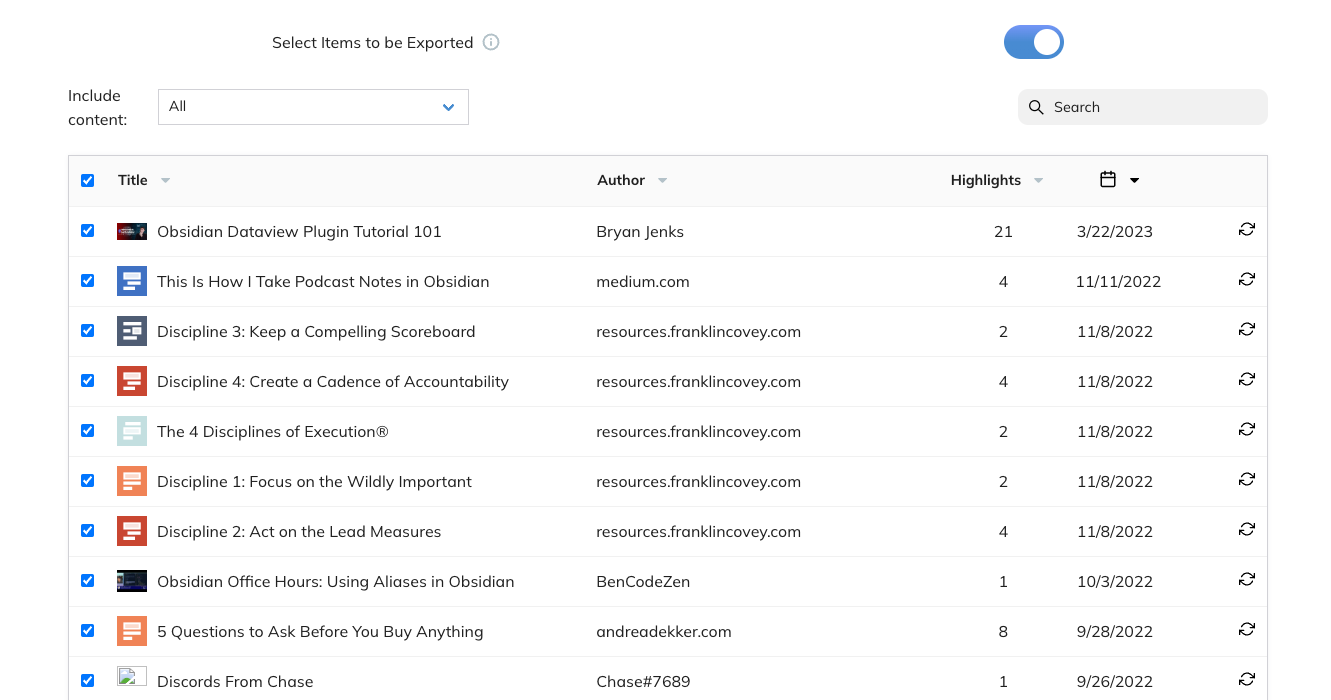This screenshot has height=700, width=1331.
Task: Turn off the Select Items to be Exported toggle
Action: coord(1033,42)
